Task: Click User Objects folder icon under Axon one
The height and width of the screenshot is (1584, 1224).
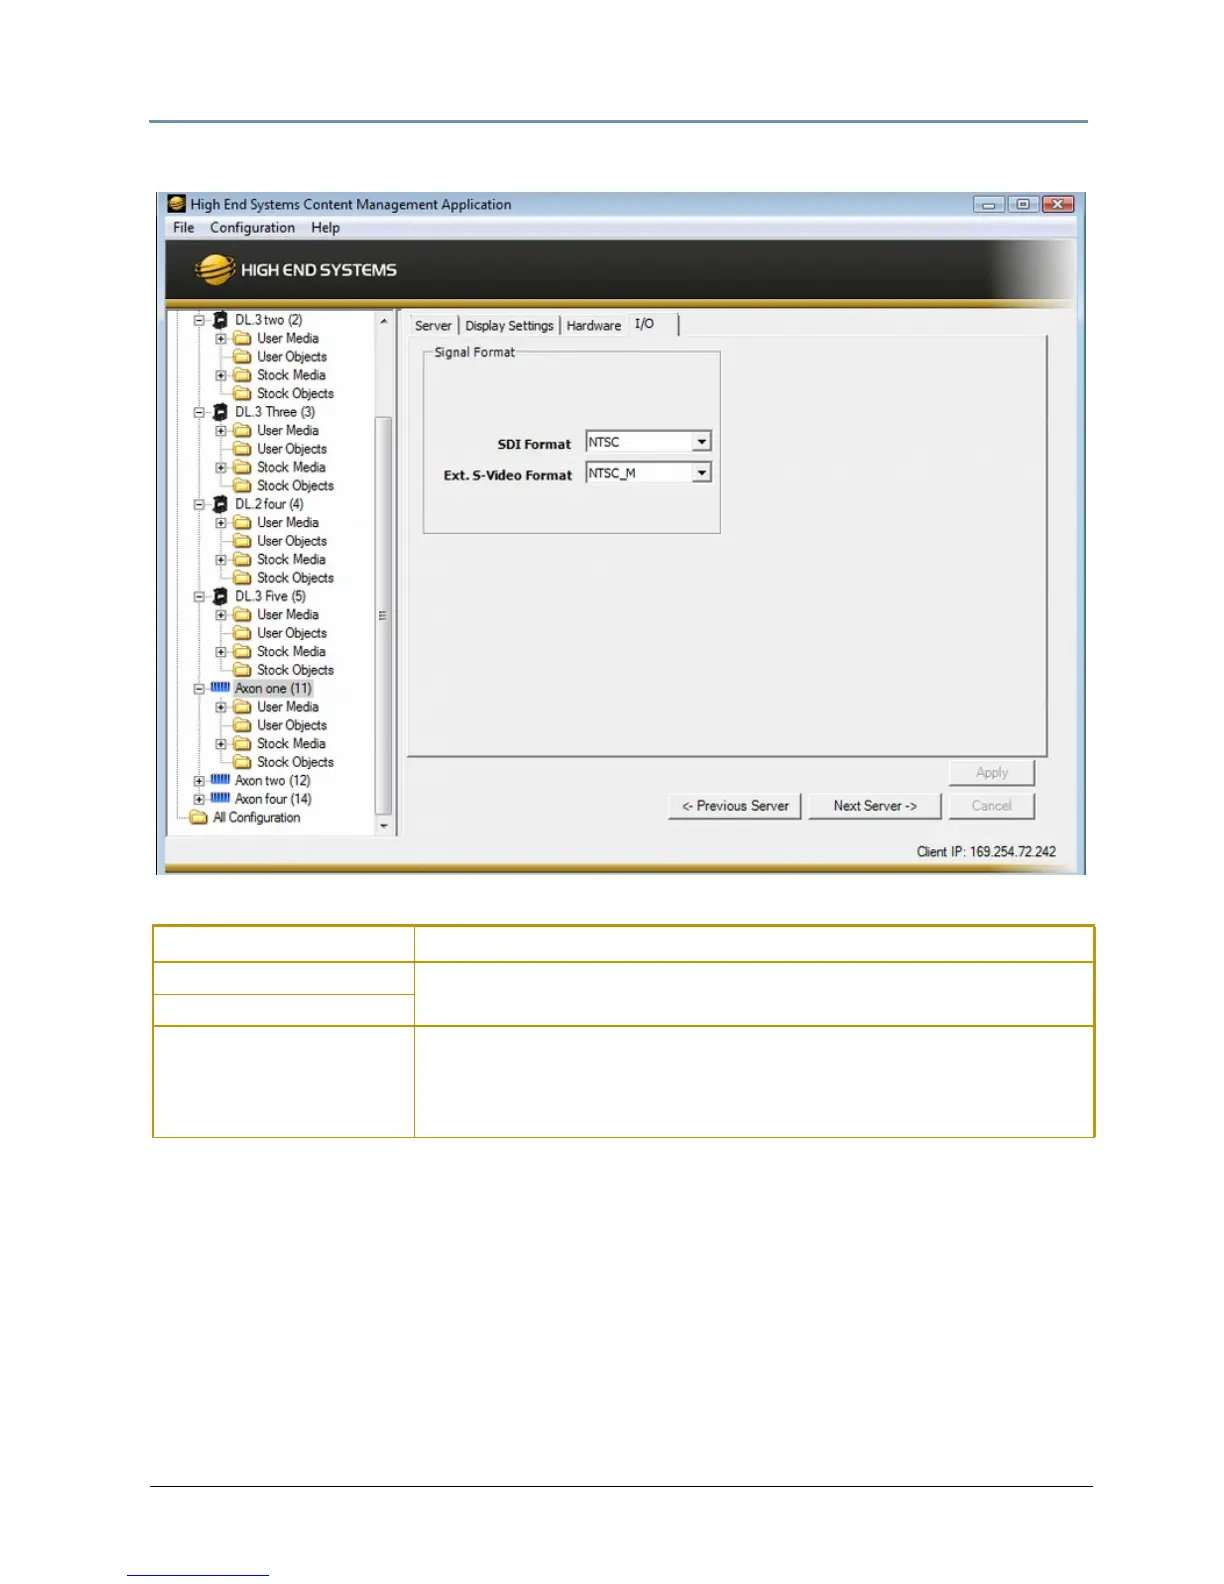Action: pyautogui.click(x=242, y=725)
